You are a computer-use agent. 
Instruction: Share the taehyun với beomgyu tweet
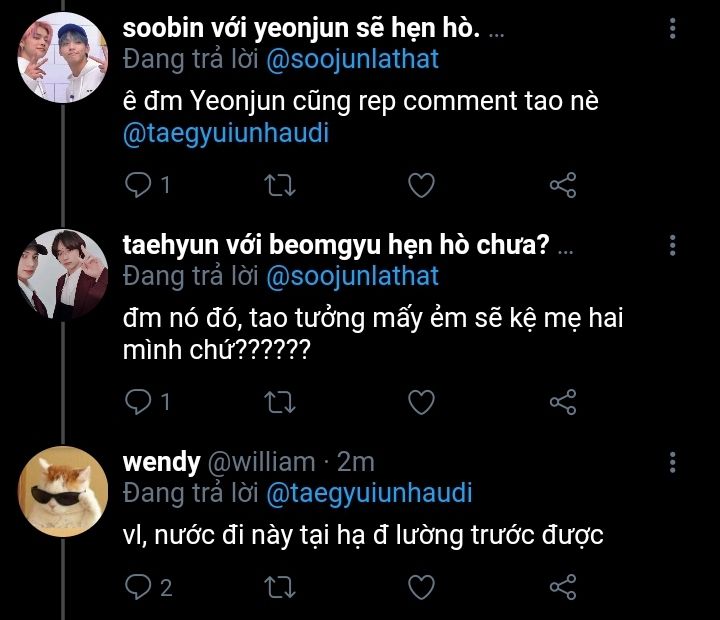coord(564,402)
